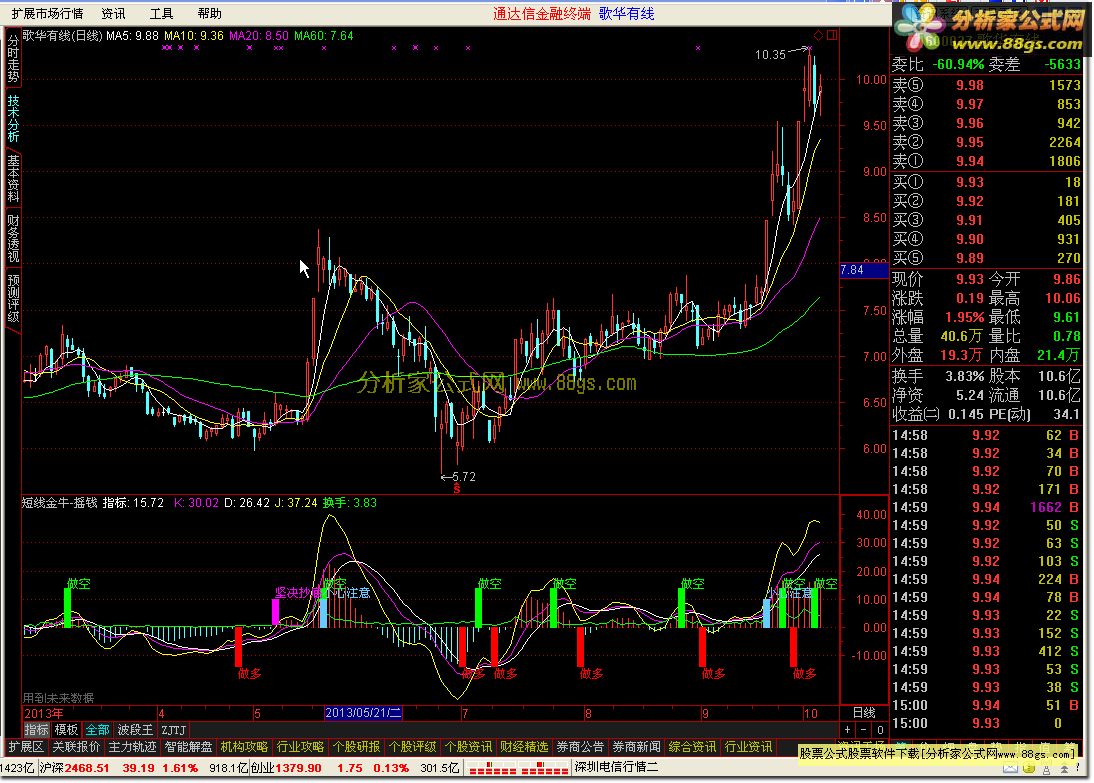Select the ZJTJ indicator tab
The height and width of the screenshot is (783, 1094).
[x=174, y=730]
